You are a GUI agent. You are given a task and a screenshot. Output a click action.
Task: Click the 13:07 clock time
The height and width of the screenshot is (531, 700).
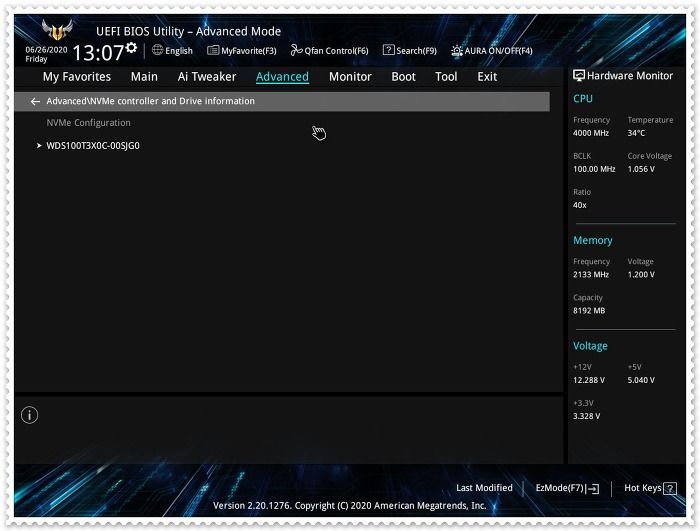[x=98, y=53]
